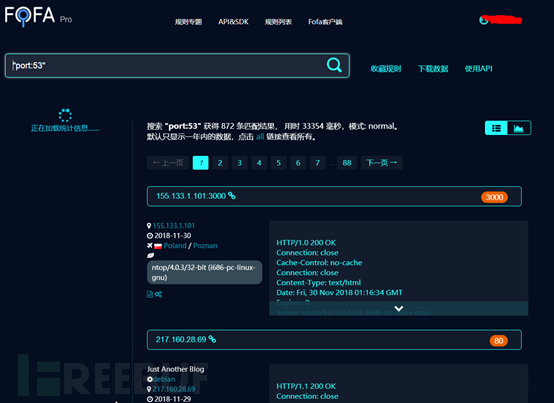
Task: Click the 'Cache-Control: no-cache' line
Action: (319, 262)
